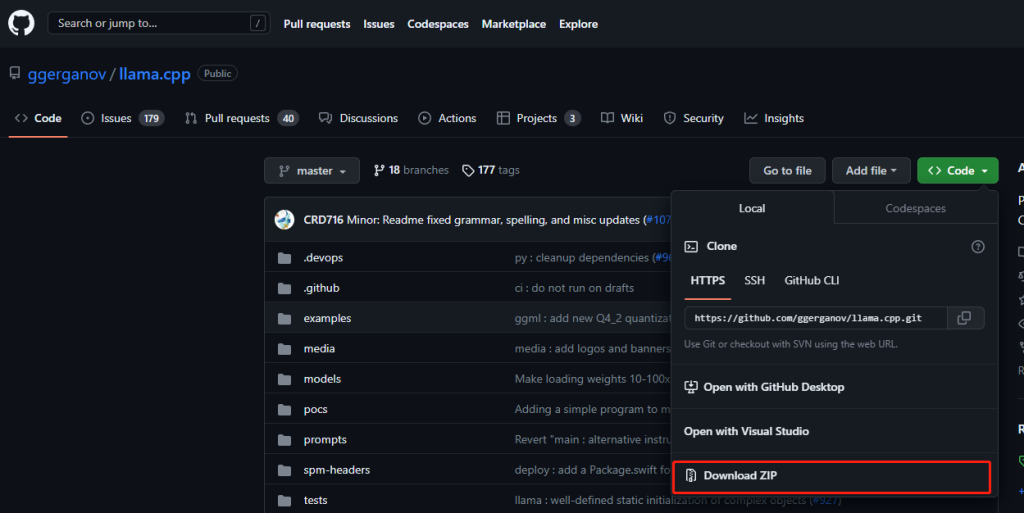Switch to the Codespaces tab in dropdown
Screen dimensions: 1024x513
916,208
